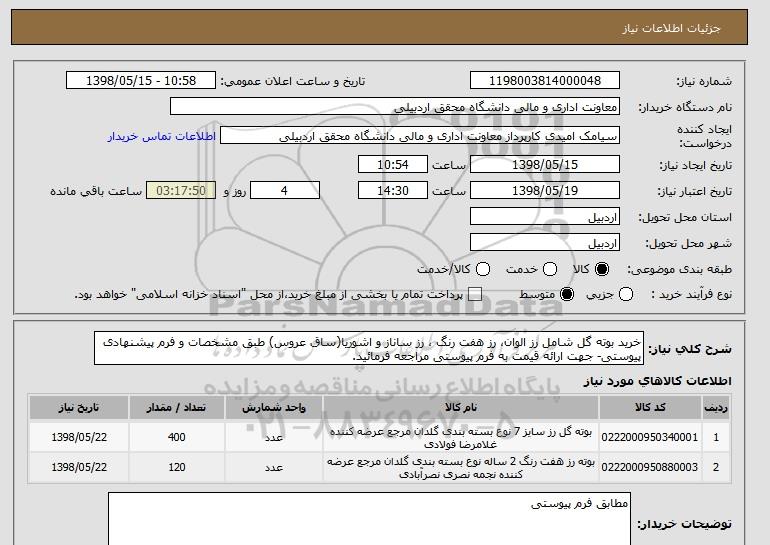Click the second row need date 1398/05/22
This screenshot has width=770, height=545.
pos(79,467)
